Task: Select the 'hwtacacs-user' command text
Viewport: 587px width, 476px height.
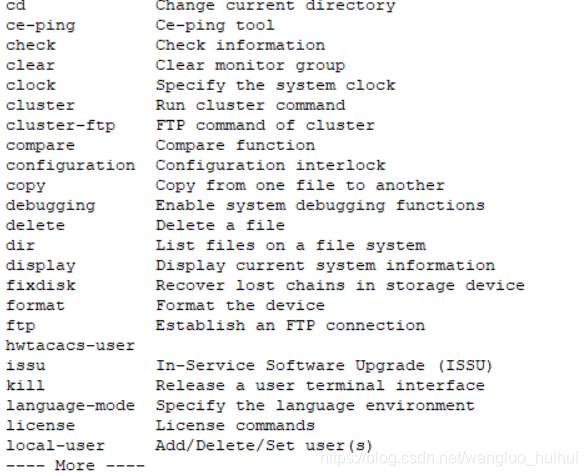Action: tap(70, 346)
